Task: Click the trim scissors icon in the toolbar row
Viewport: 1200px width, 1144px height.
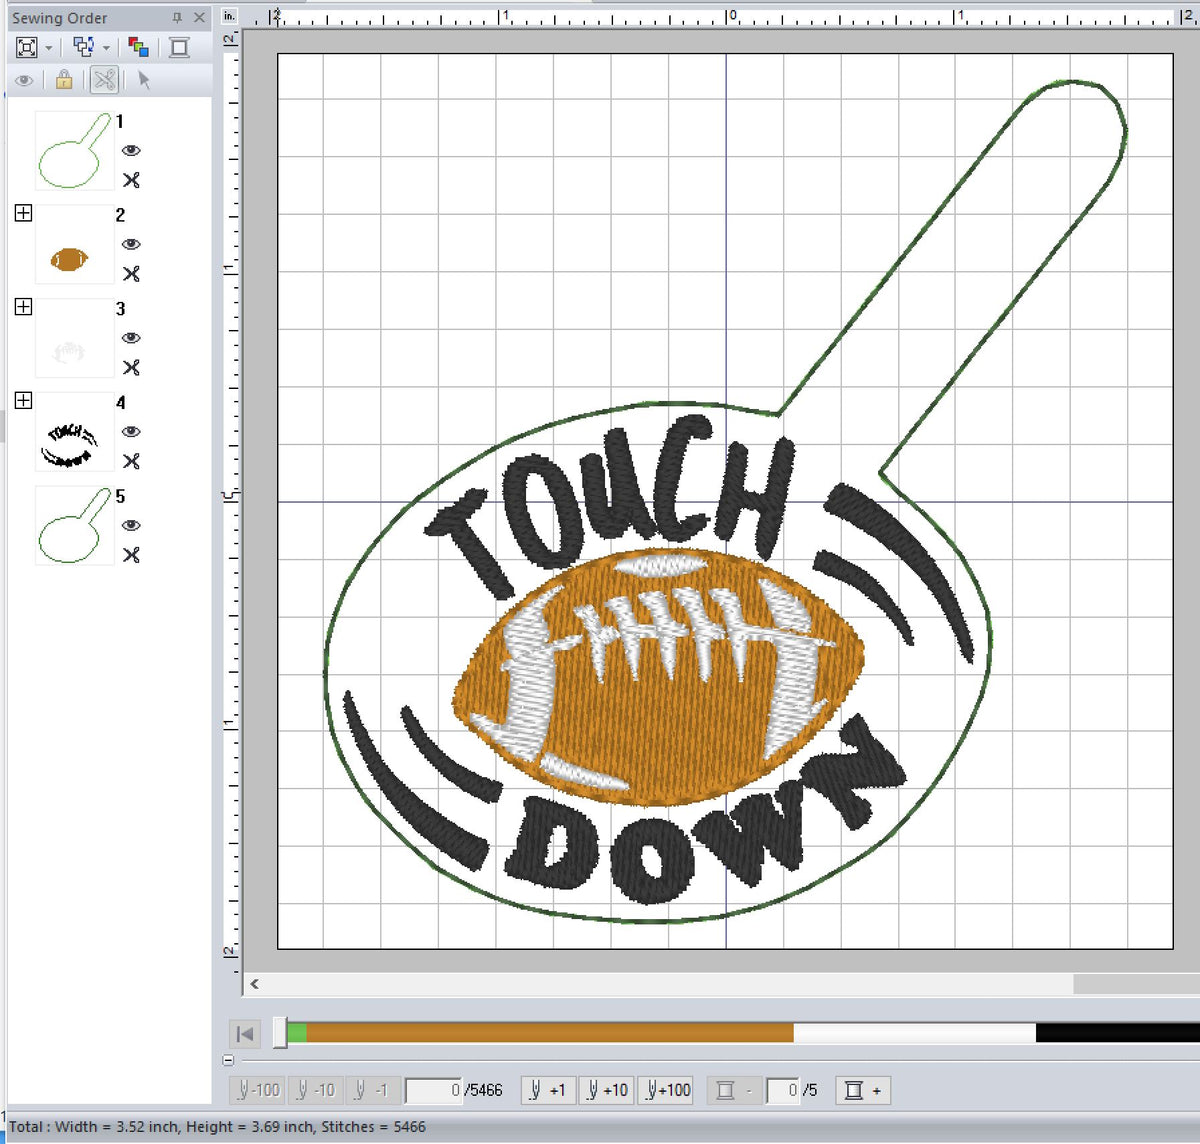Action: pyautogui.click(x=103, y=80)
